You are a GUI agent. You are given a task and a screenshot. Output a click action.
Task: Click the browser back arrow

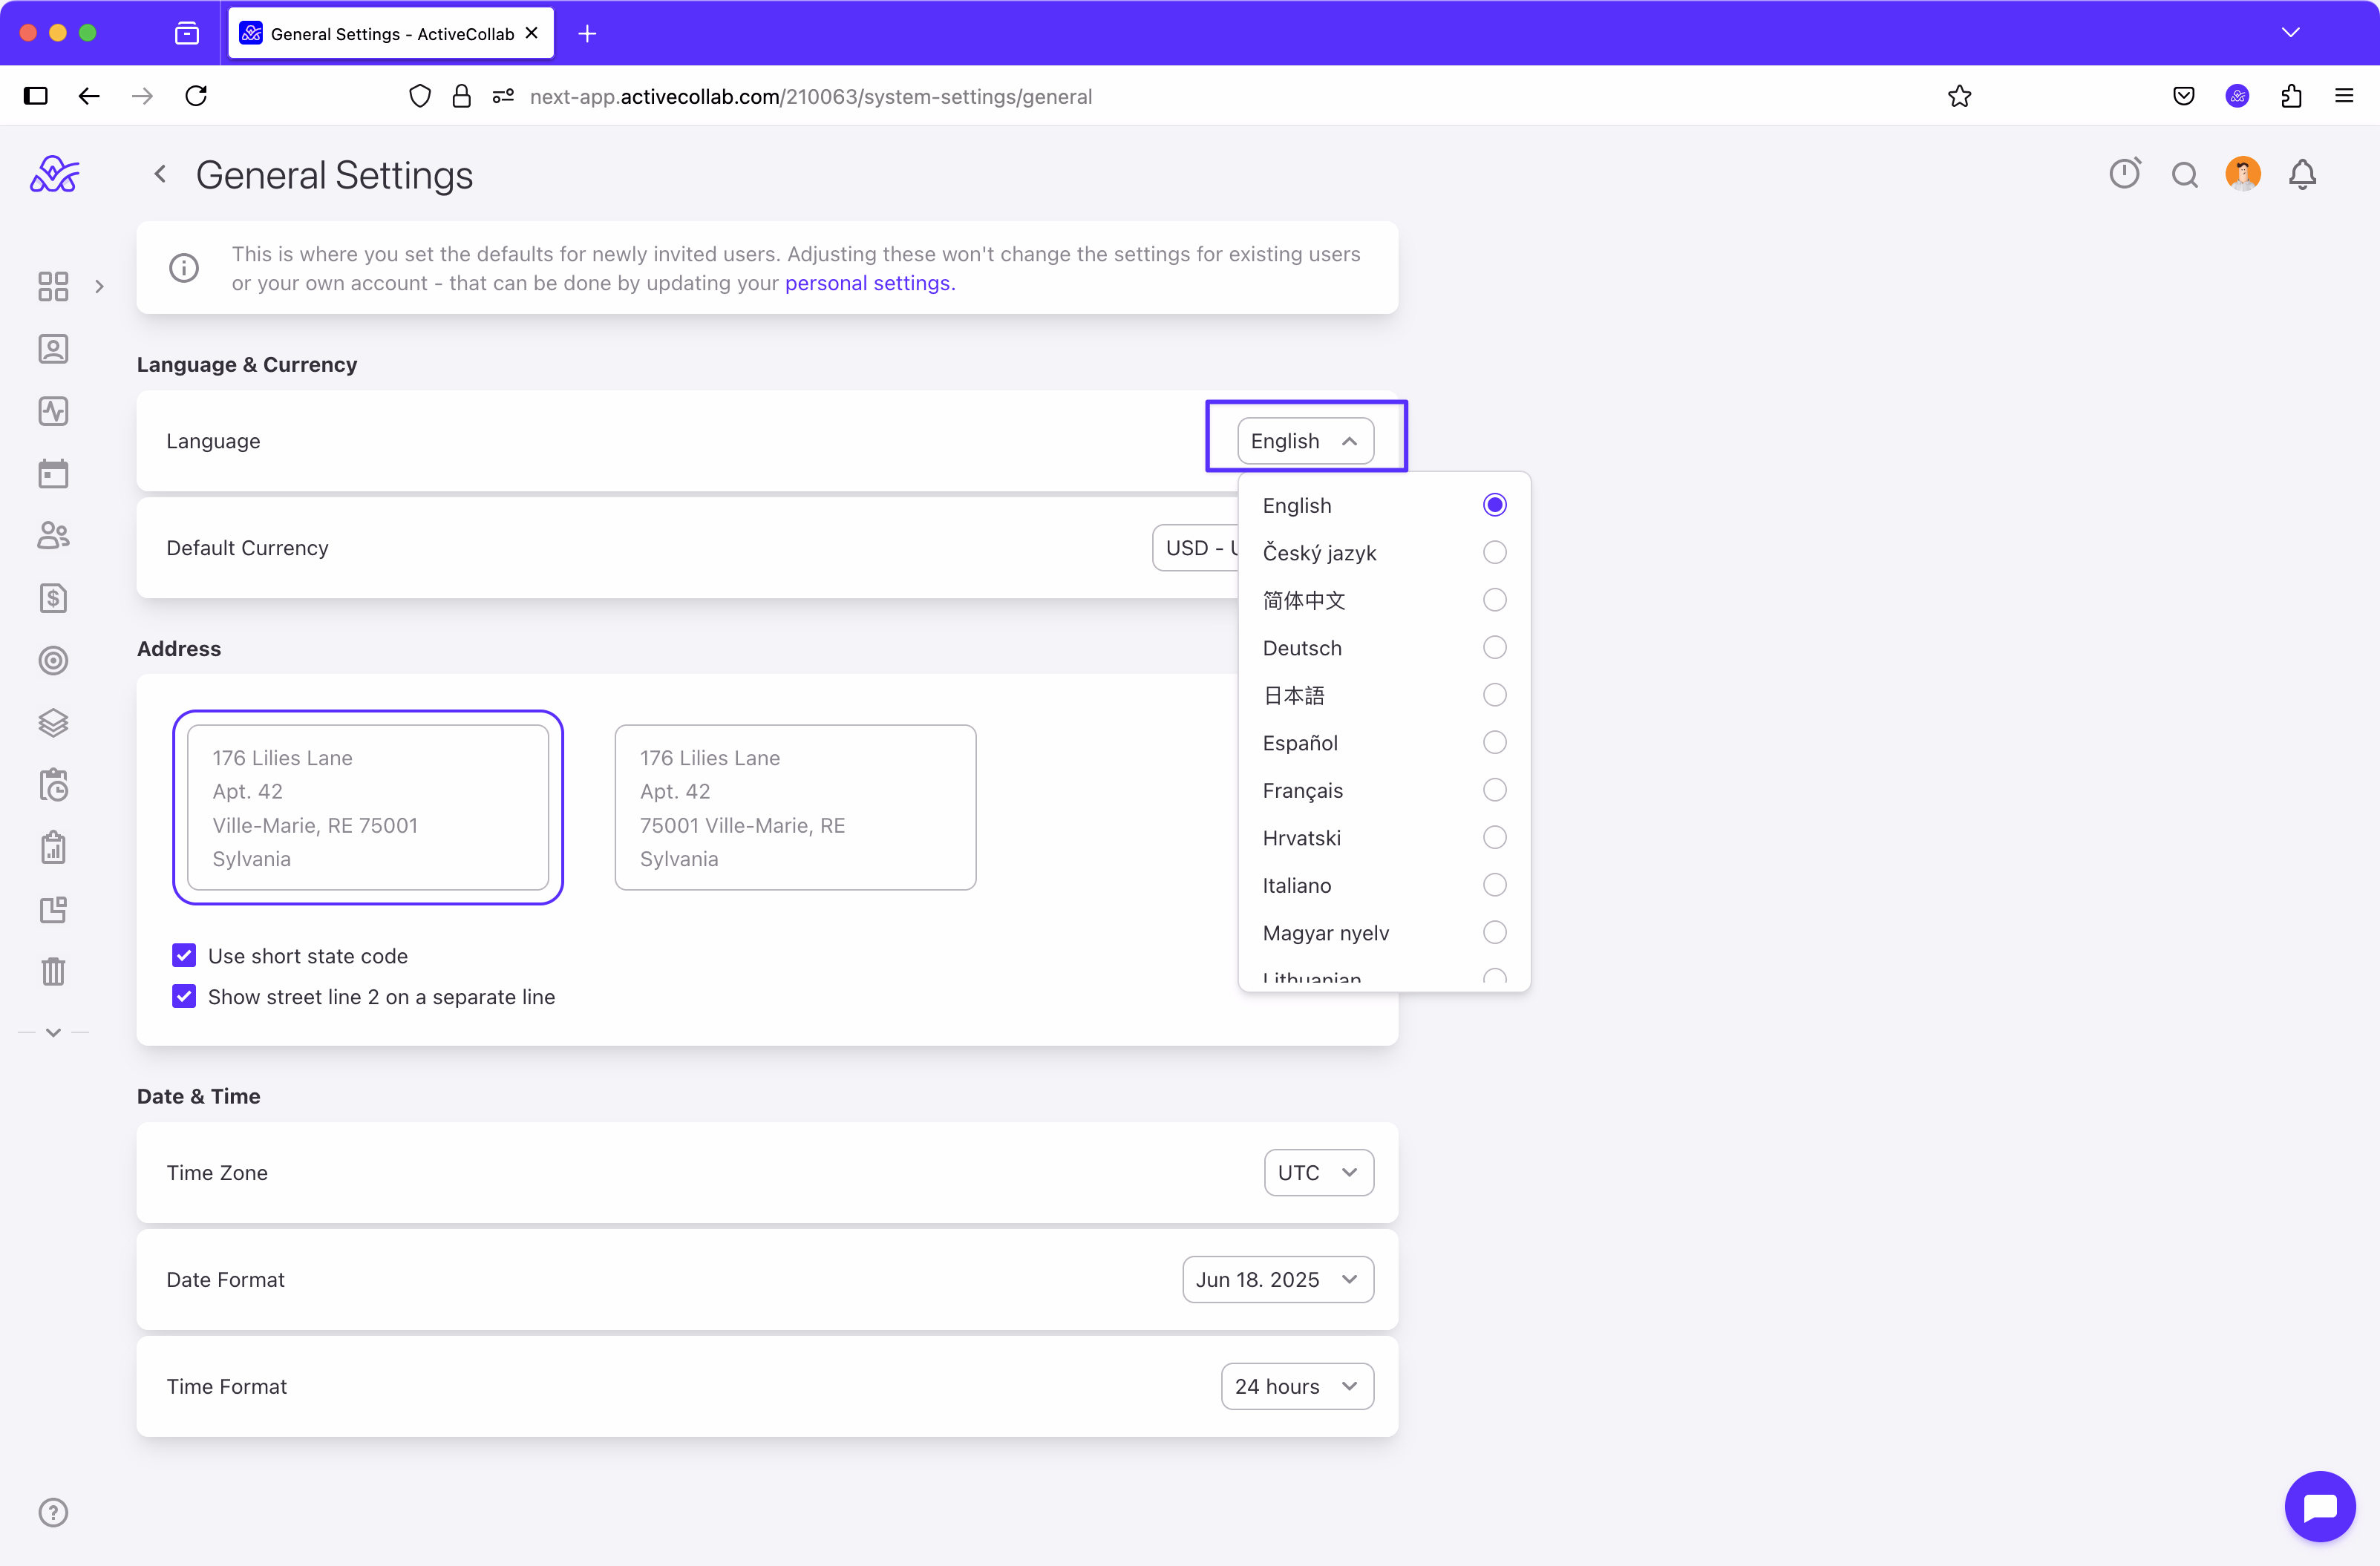tap(89, 96)
